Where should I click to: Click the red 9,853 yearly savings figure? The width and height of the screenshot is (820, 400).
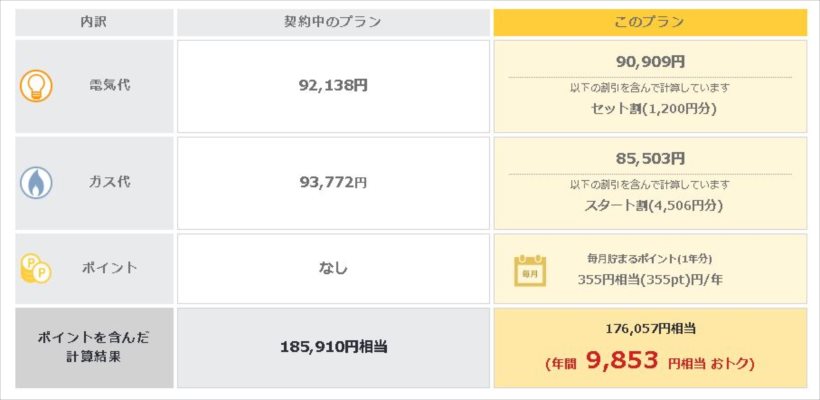621,361
